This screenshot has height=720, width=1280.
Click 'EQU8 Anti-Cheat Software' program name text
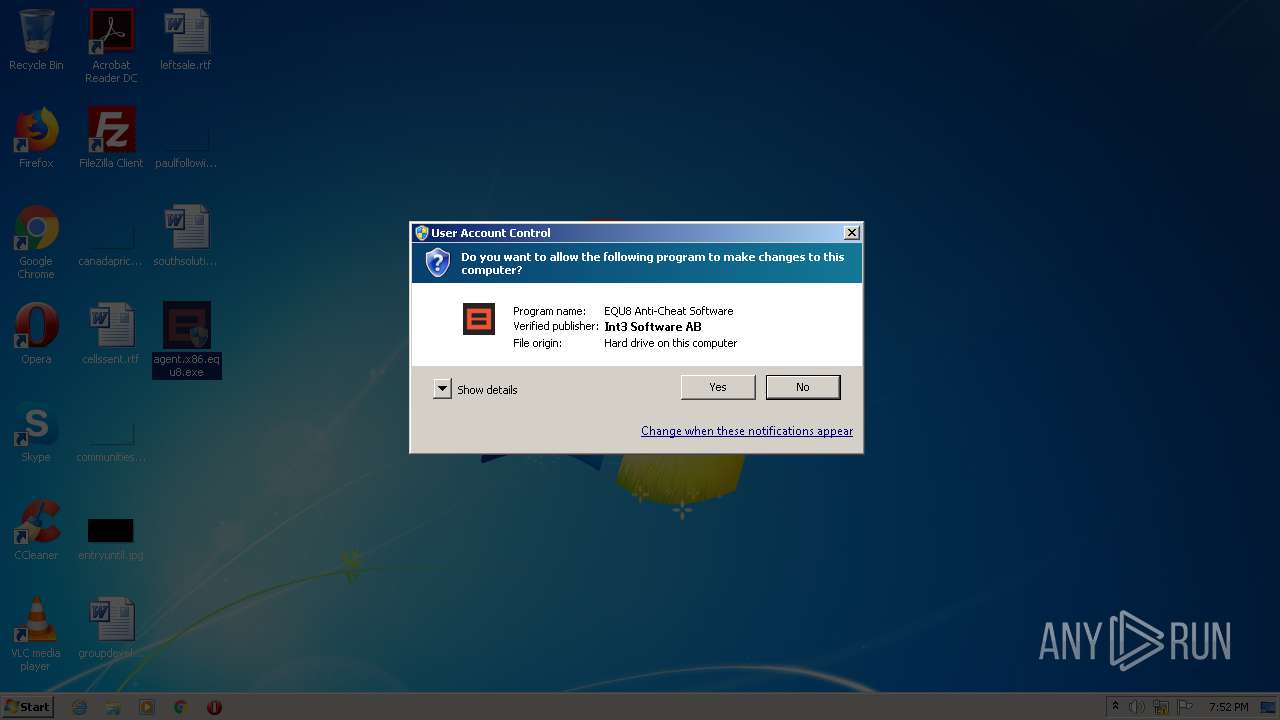pos(669,311)
